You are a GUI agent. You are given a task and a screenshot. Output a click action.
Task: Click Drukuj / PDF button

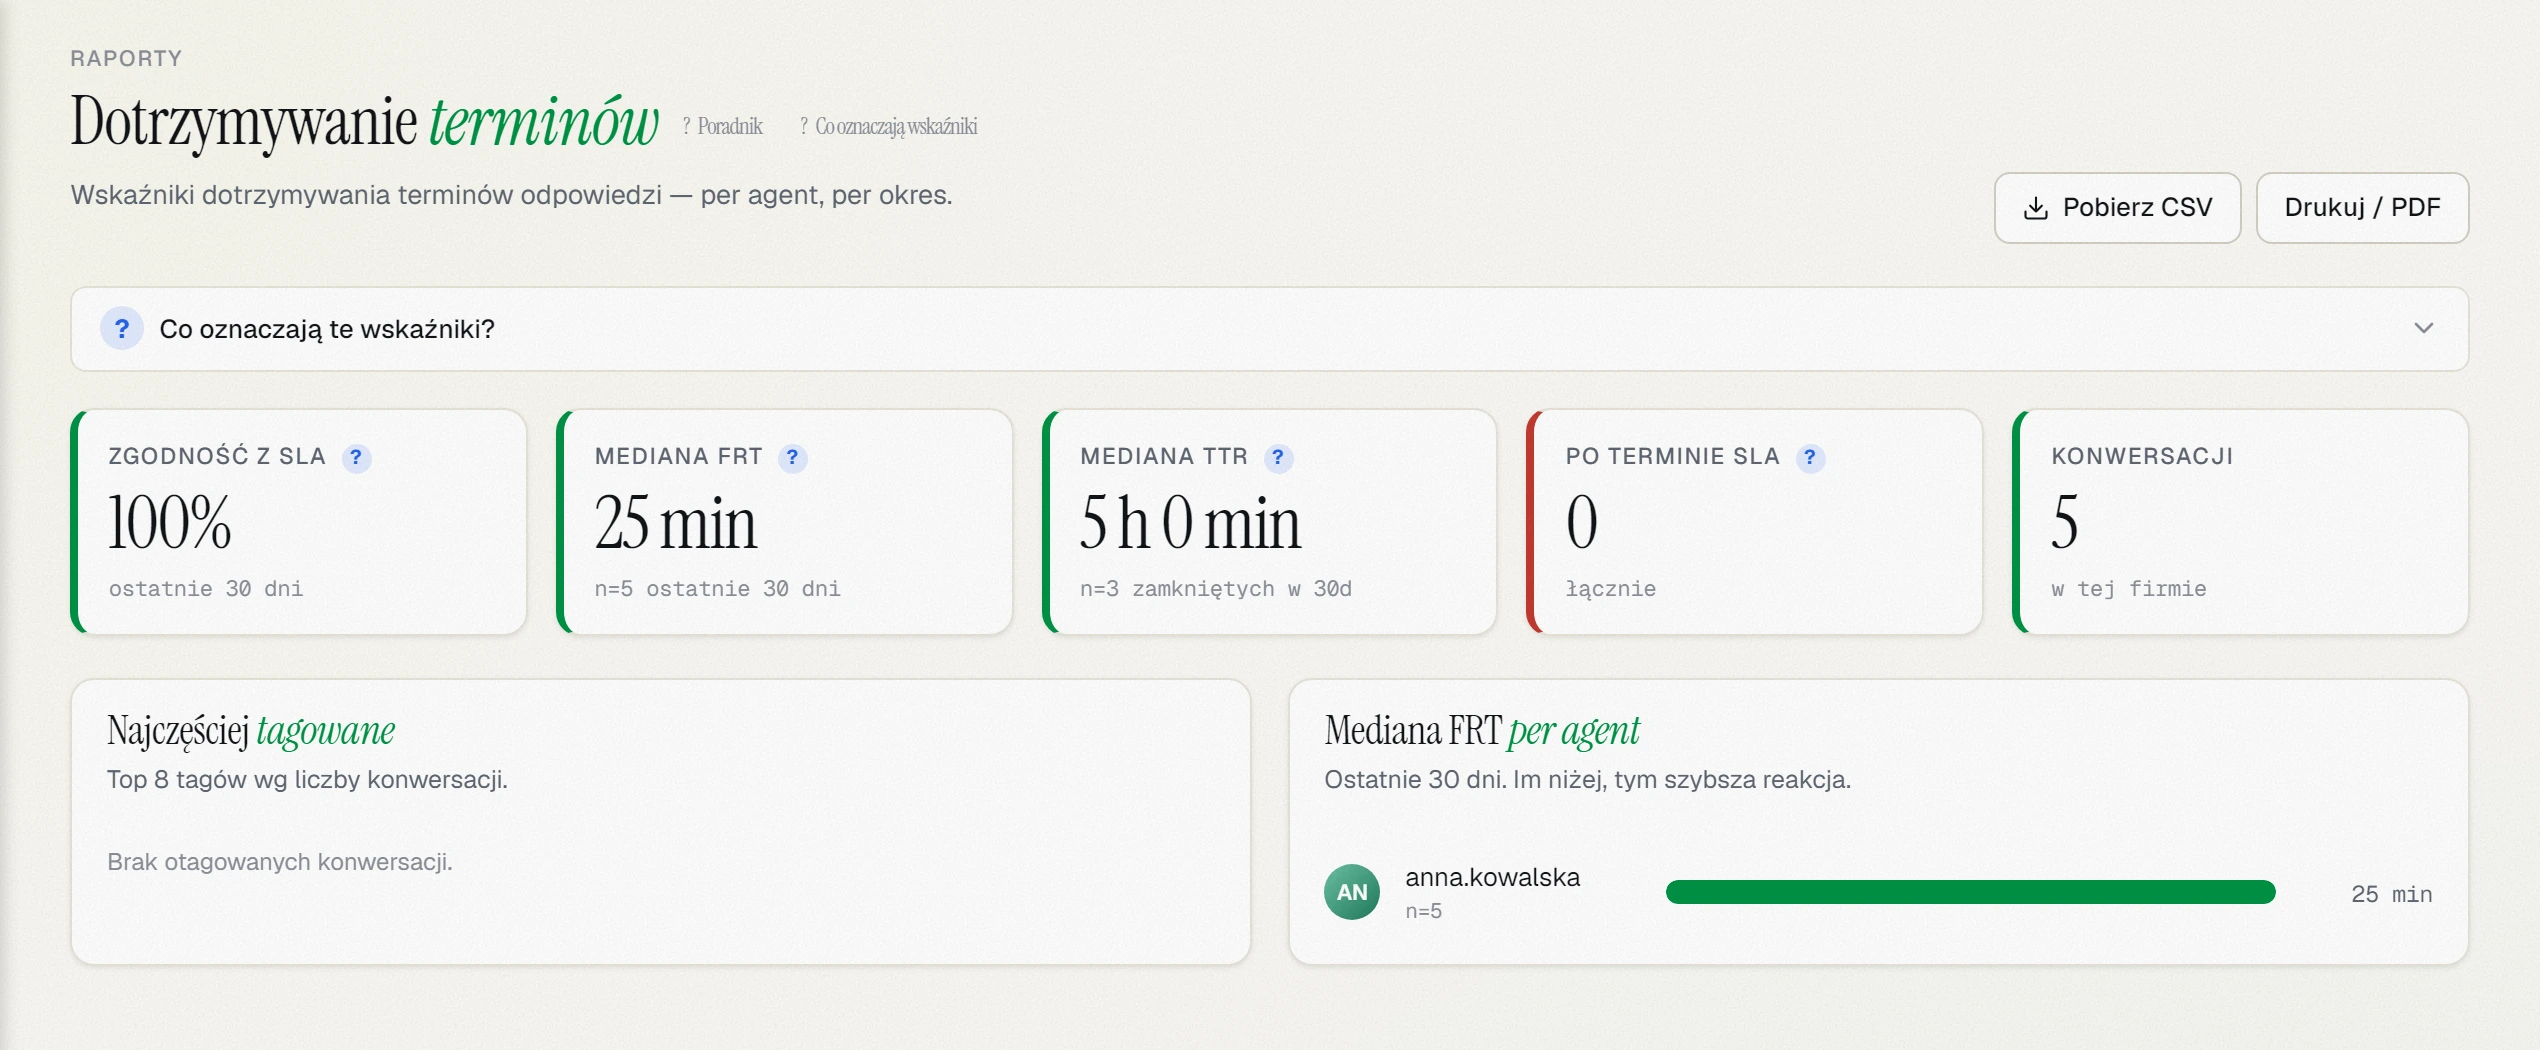(2362, 208)
